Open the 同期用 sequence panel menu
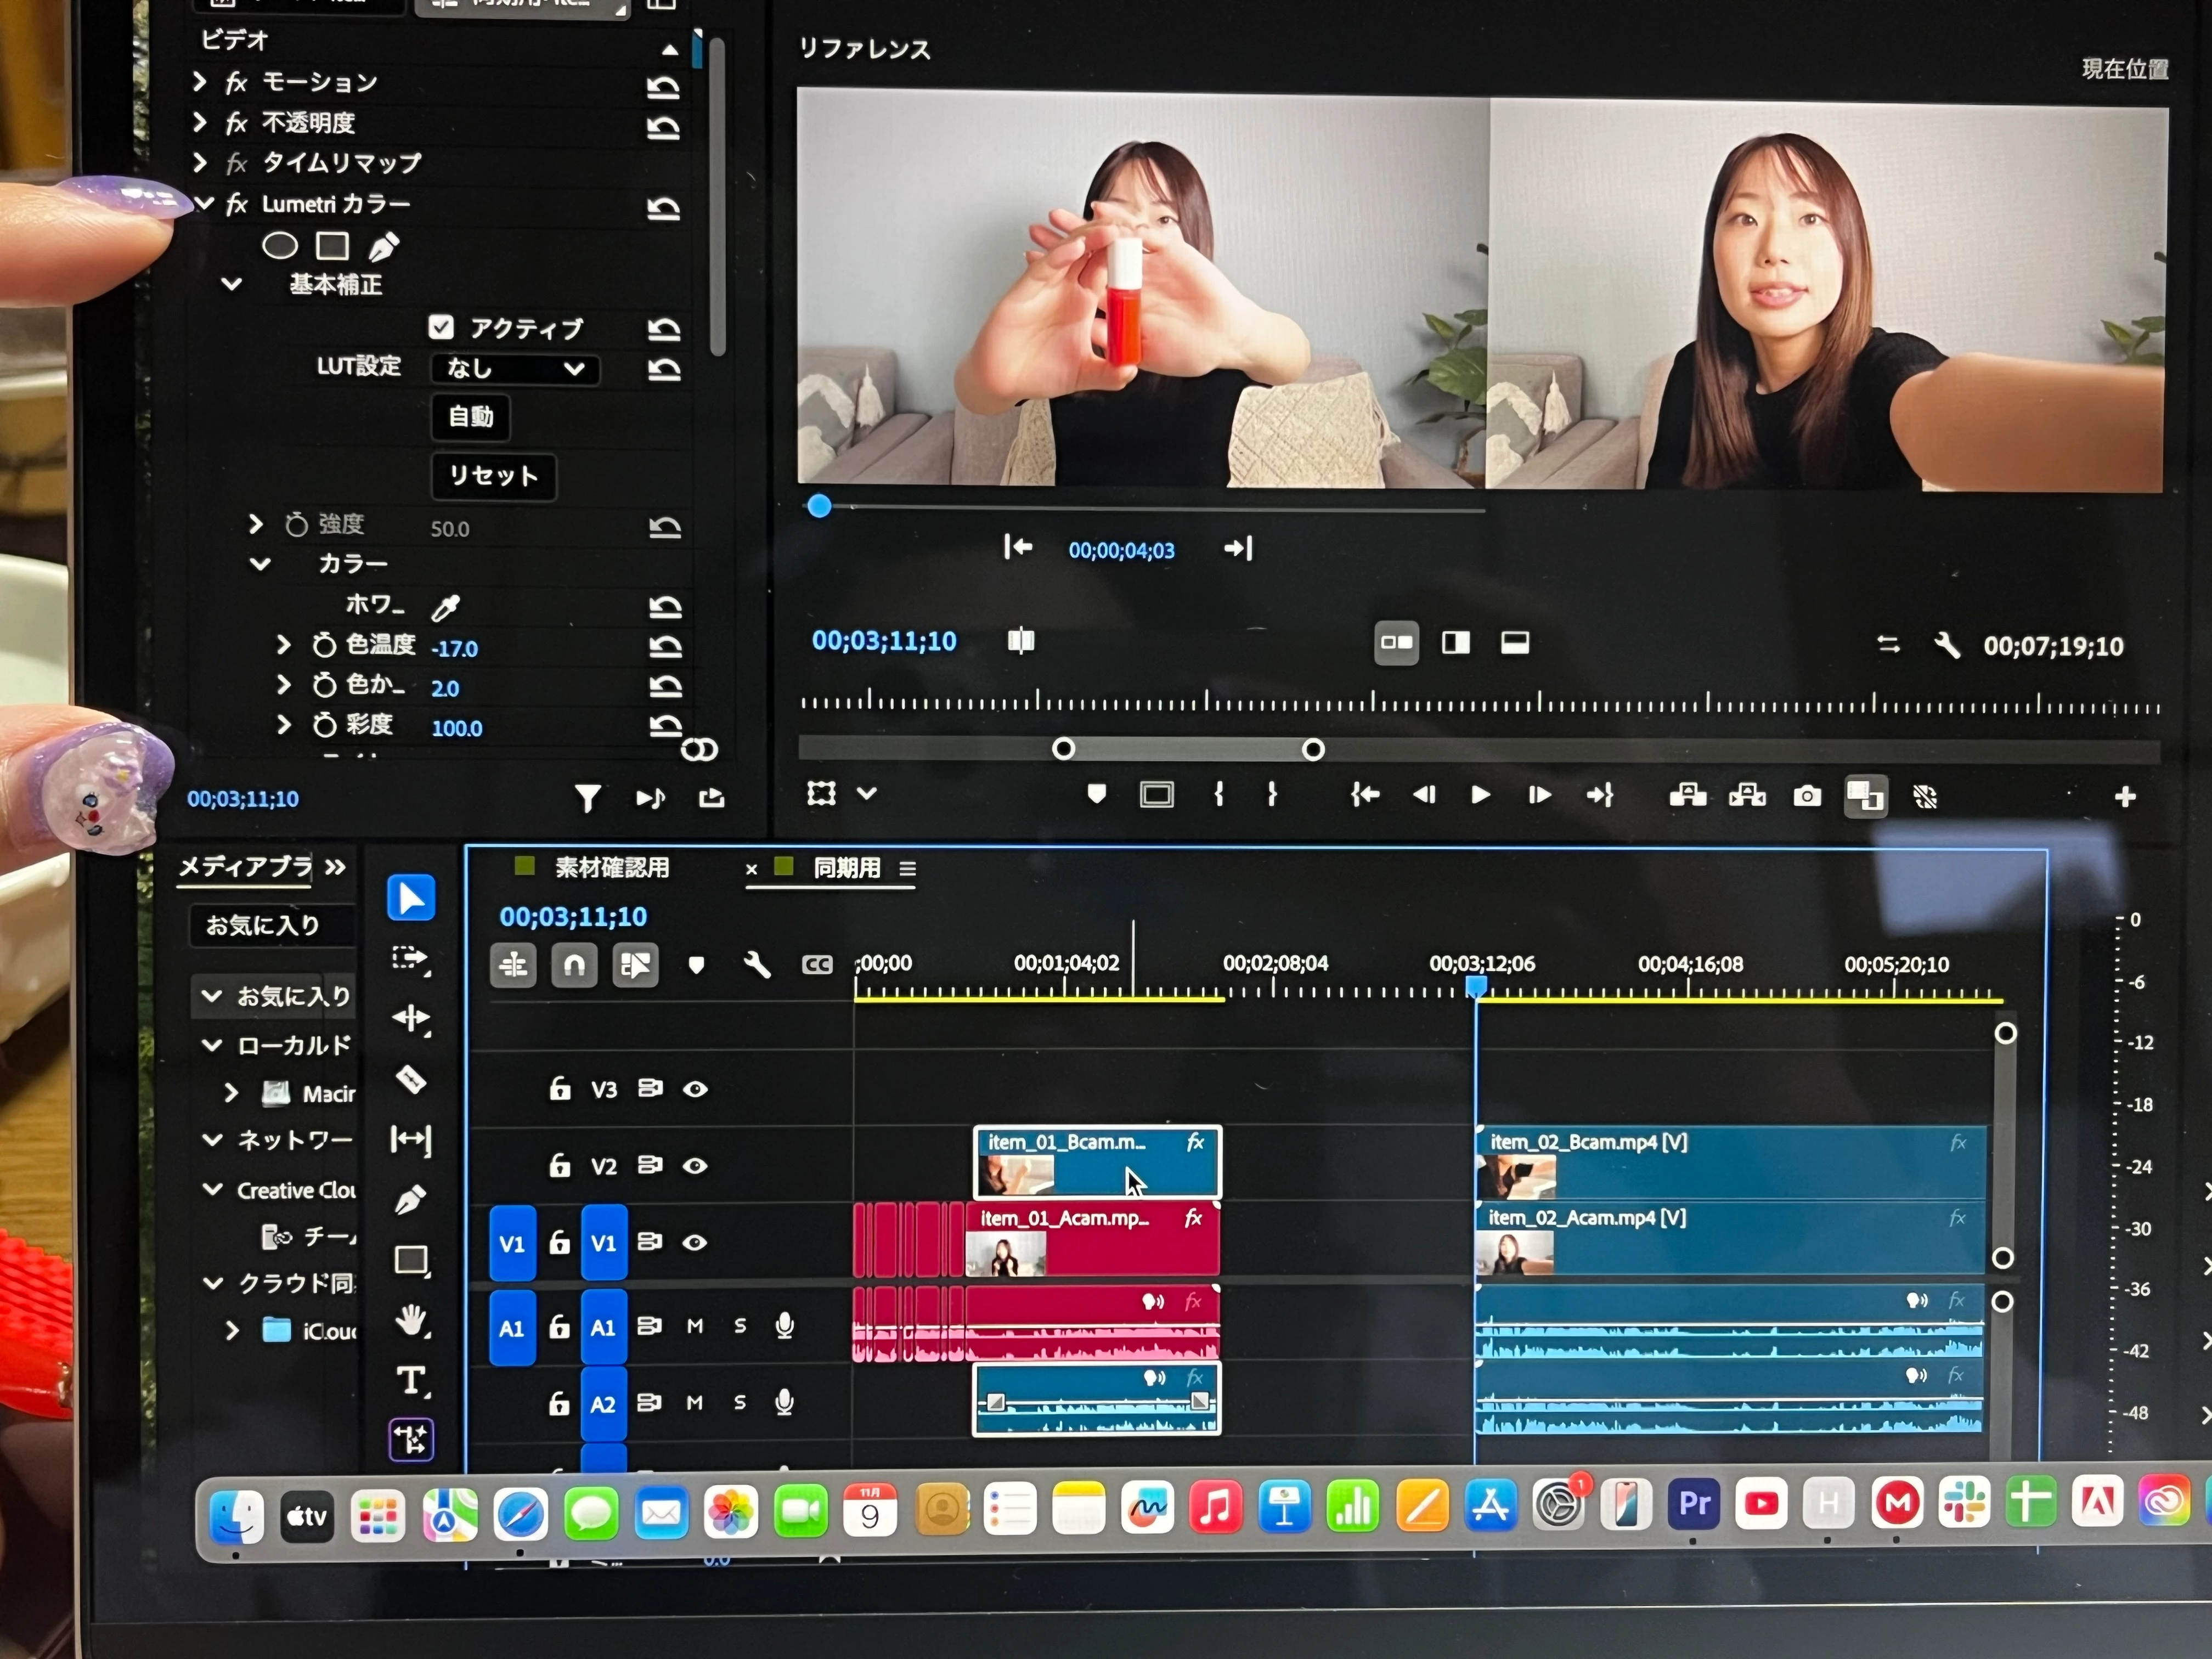 907,869
